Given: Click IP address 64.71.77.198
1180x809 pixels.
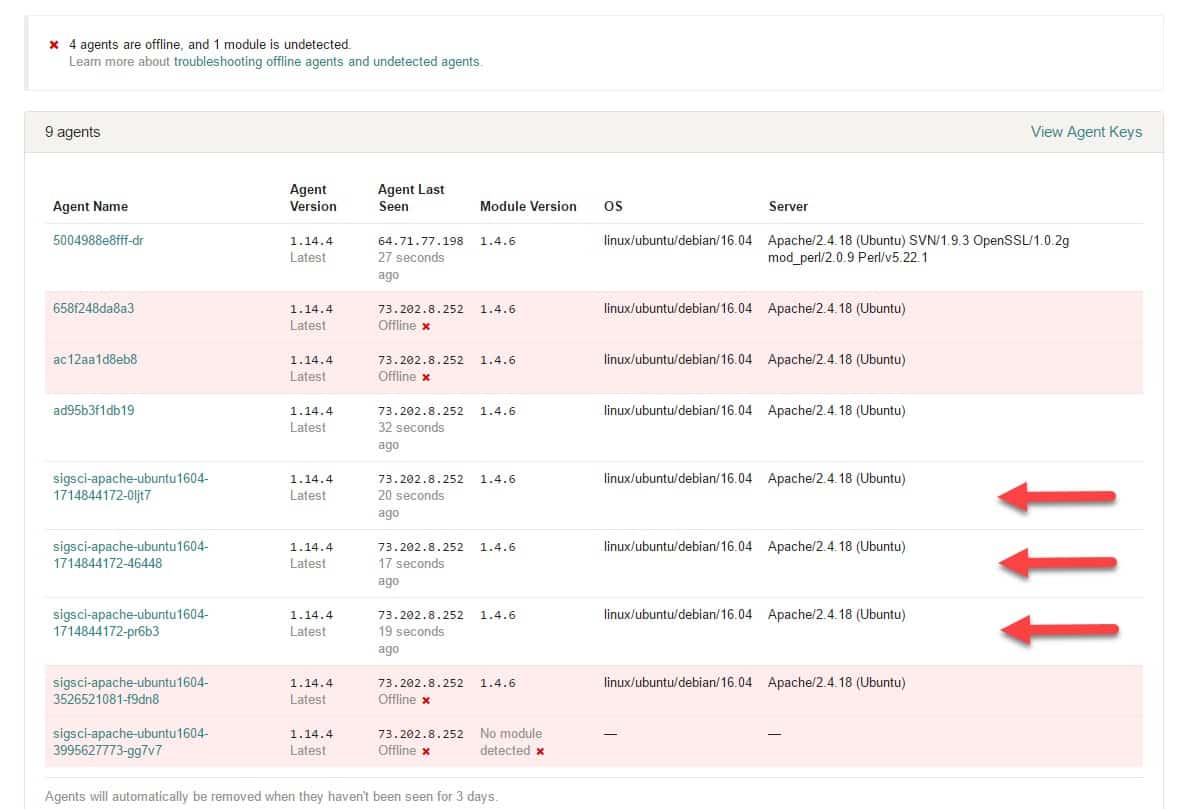Looking at the screenshot, I should click(421, 241).
